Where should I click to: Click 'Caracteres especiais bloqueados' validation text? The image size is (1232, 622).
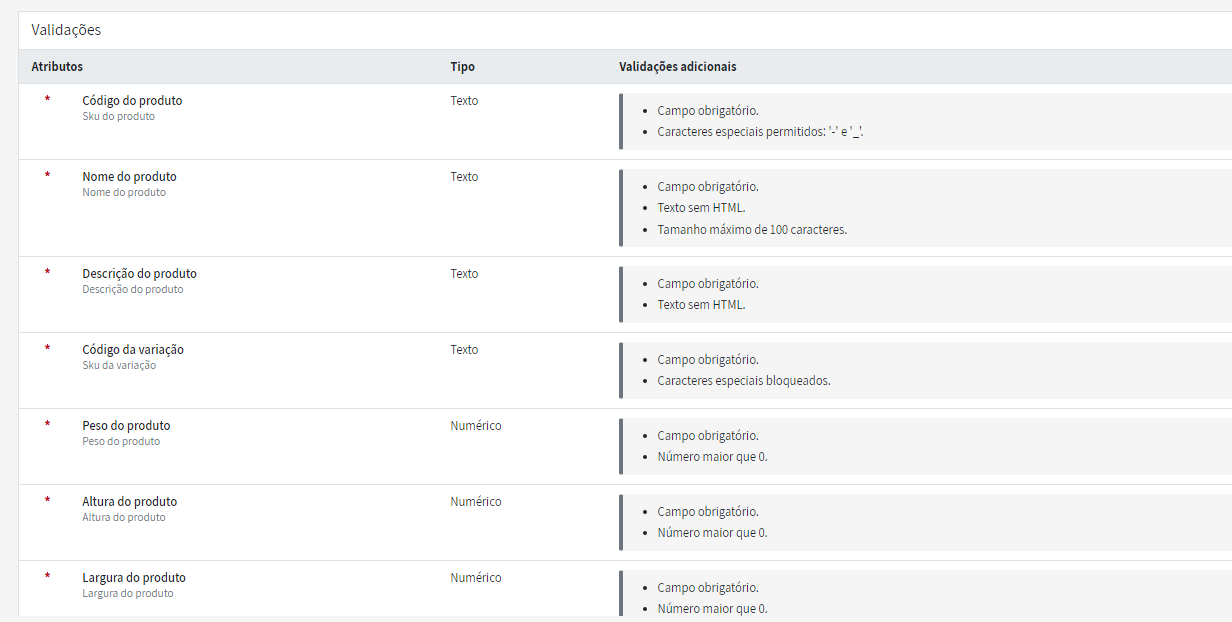pos(744,381)
